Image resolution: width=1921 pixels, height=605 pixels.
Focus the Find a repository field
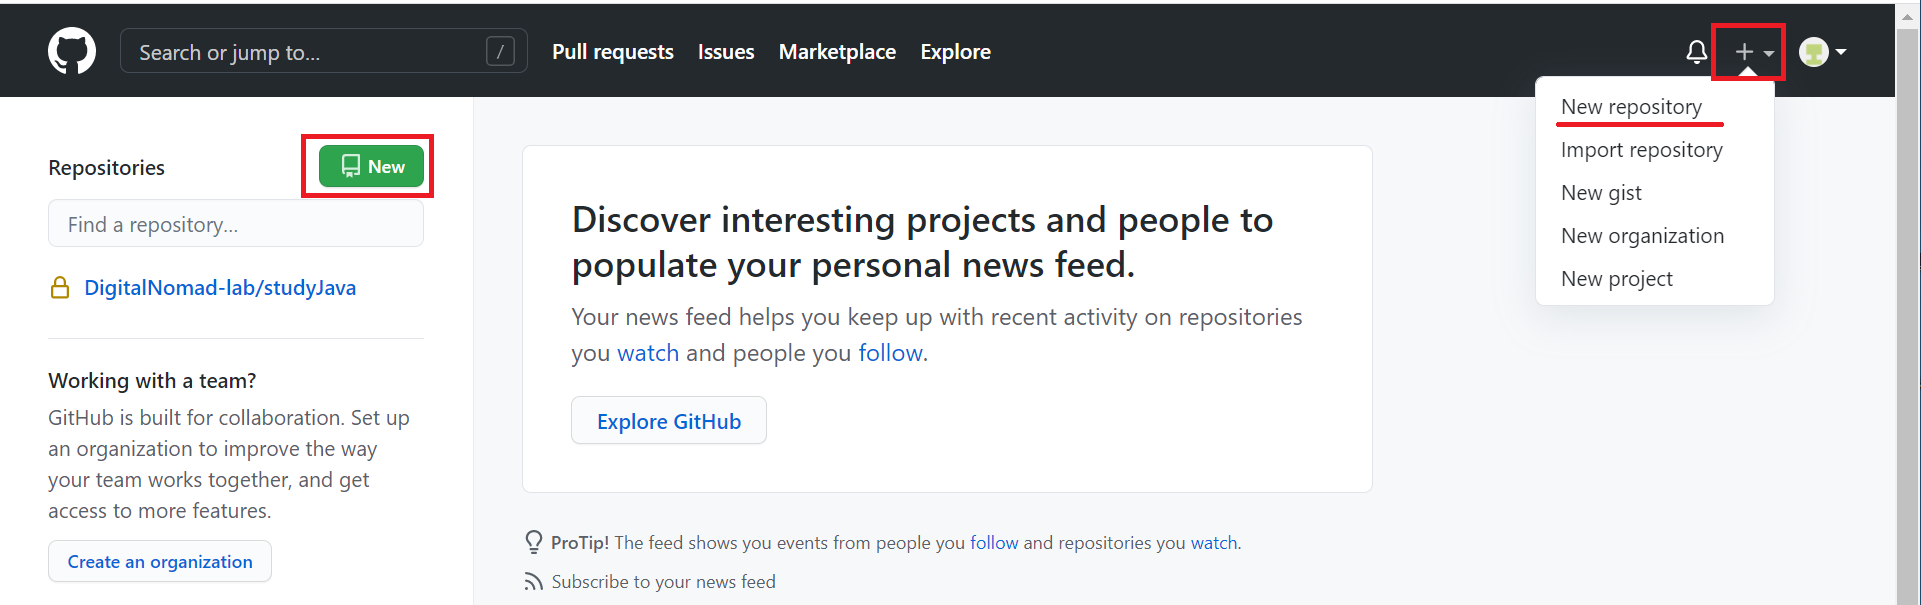(x=236, y=224)
